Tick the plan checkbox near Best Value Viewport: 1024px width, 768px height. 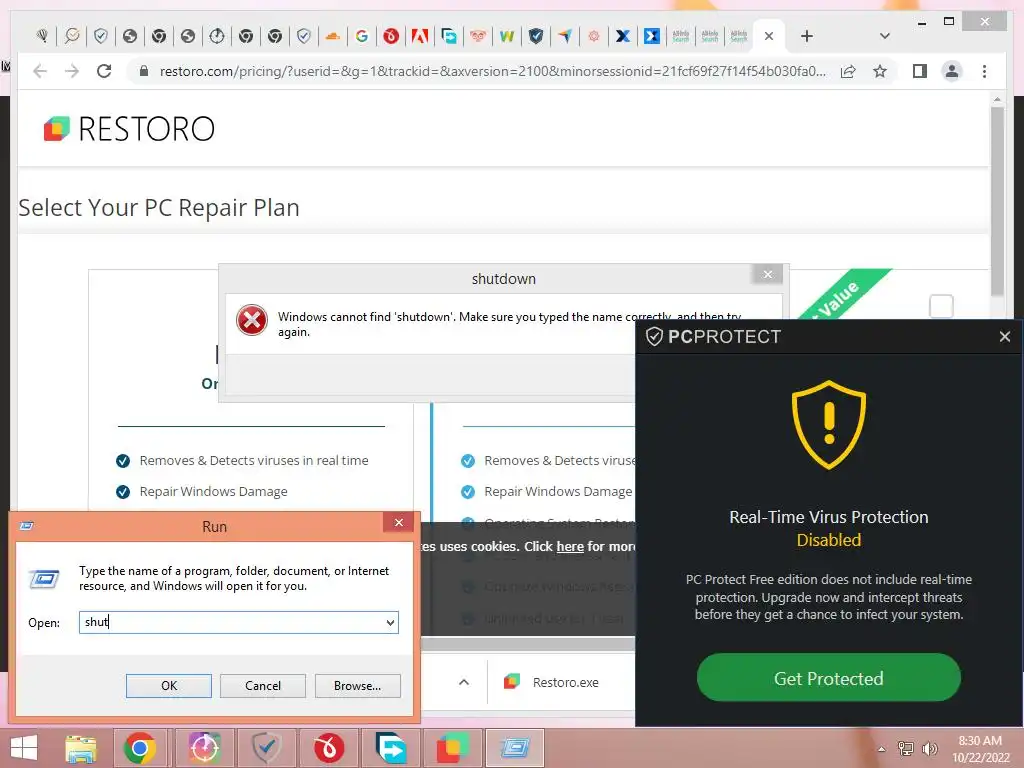point(941,306)
